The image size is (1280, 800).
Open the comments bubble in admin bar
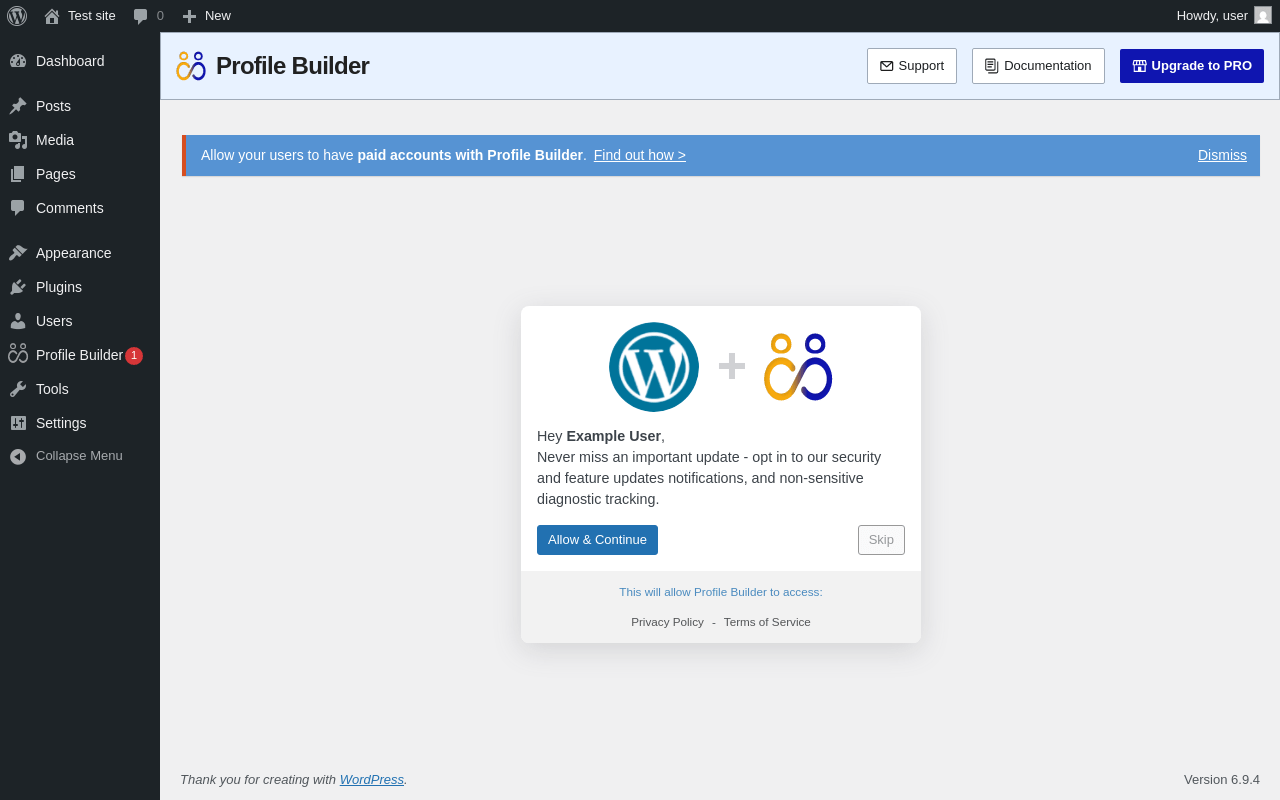pos(140,16)
